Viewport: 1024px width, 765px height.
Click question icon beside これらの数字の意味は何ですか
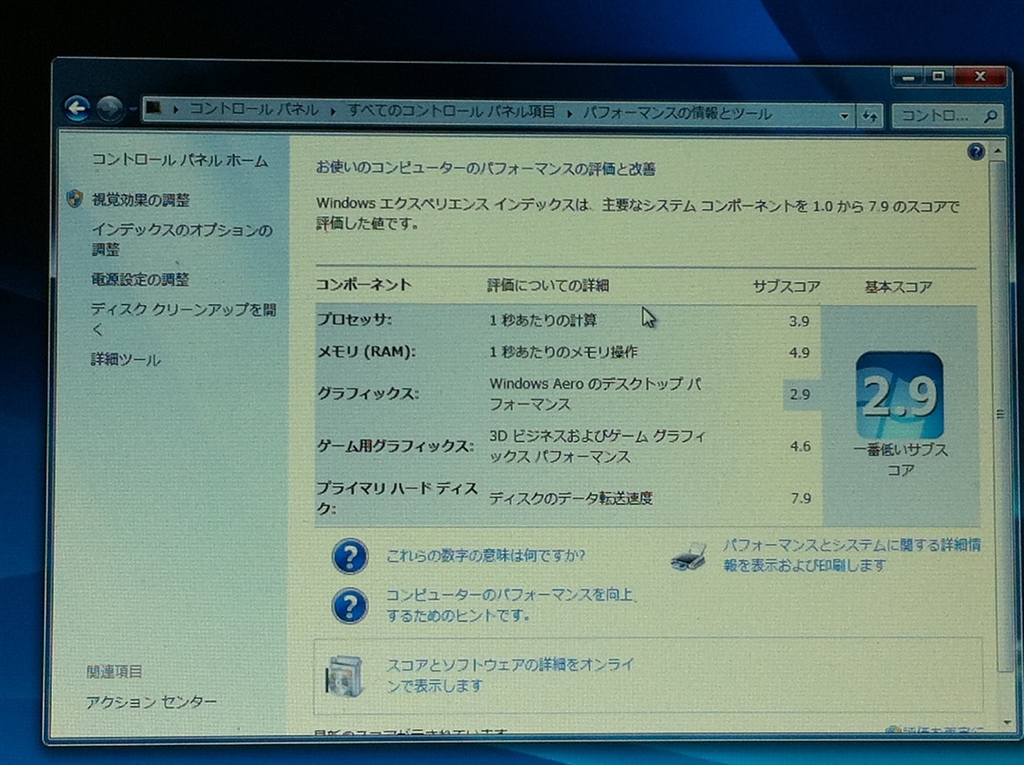(350, 557)
